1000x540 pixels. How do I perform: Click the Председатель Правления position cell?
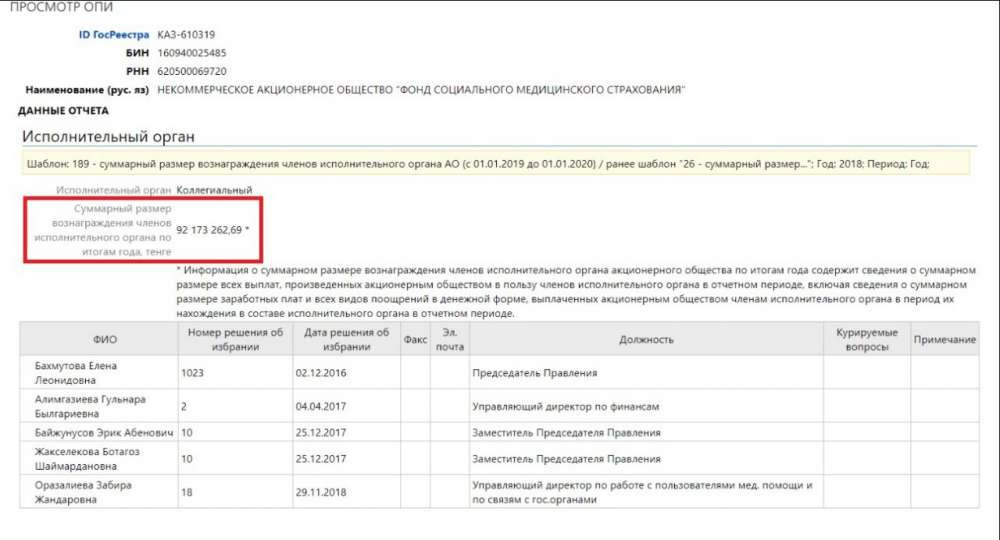(x=534, y=373)
